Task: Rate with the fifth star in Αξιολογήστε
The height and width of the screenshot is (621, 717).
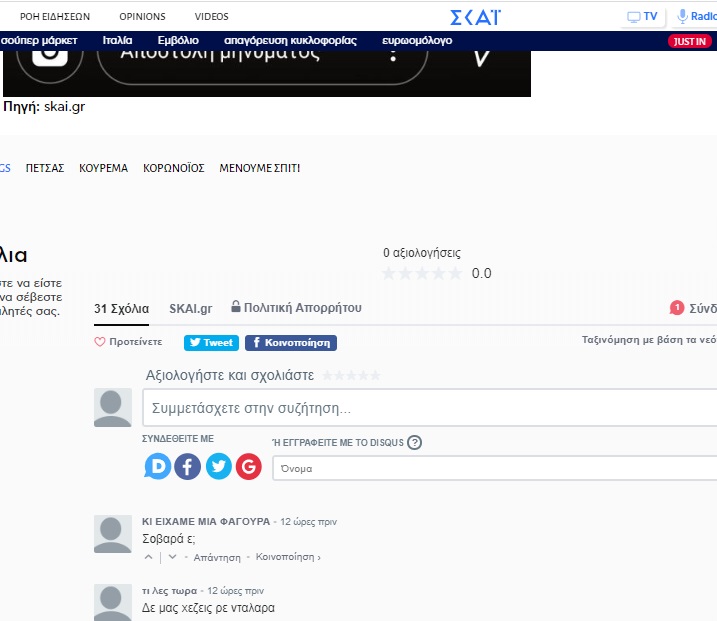Action: pyautogui.click(x=375, y=375)
